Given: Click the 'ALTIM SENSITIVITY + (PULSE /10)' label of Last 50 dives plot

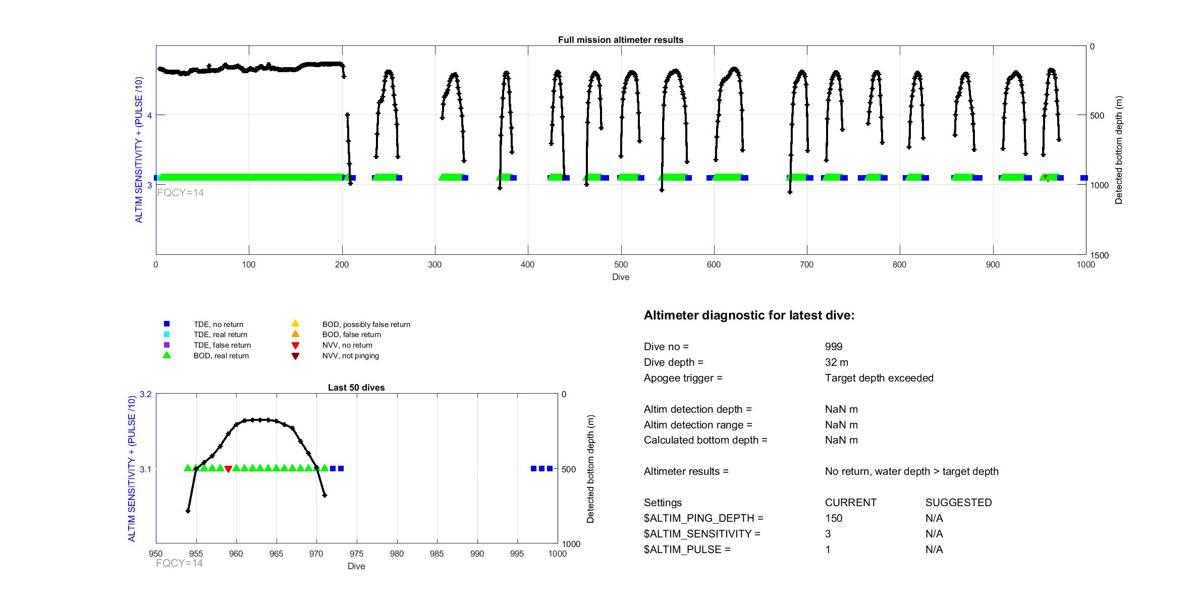Looking at the screenshot, I should 131,469.
